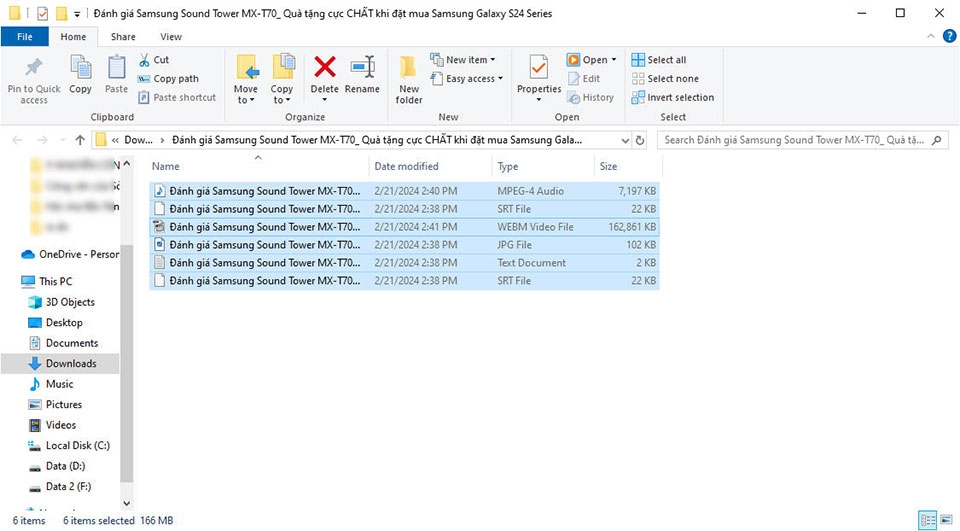The height and width of the screenshot is (531, 960).
Task: Select the MPEG-4 Audio file
Action: pos(404,191)
